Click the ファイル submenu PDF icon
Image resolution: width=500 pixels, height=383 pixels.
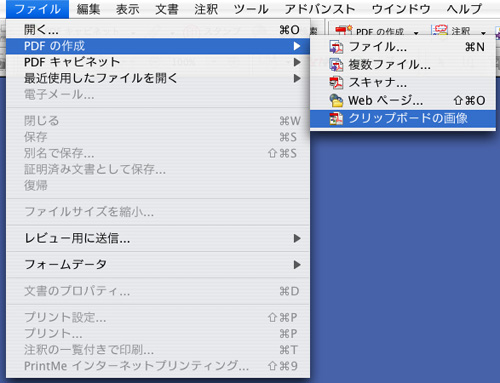(x=336, y=47)
